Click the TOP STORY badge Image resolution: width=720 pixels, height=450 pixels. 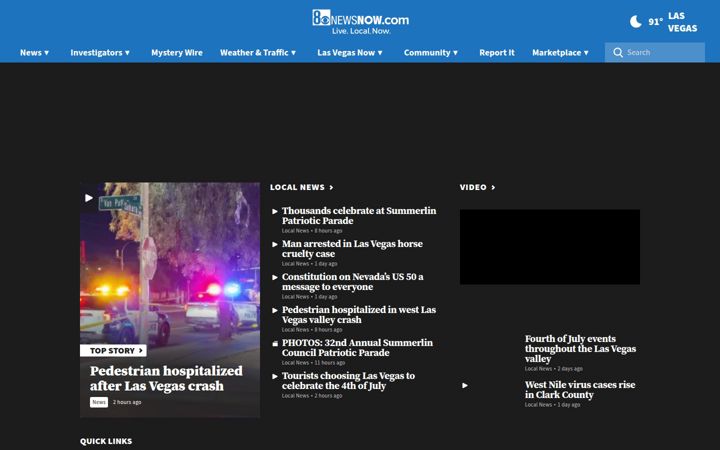click(113, 351)
